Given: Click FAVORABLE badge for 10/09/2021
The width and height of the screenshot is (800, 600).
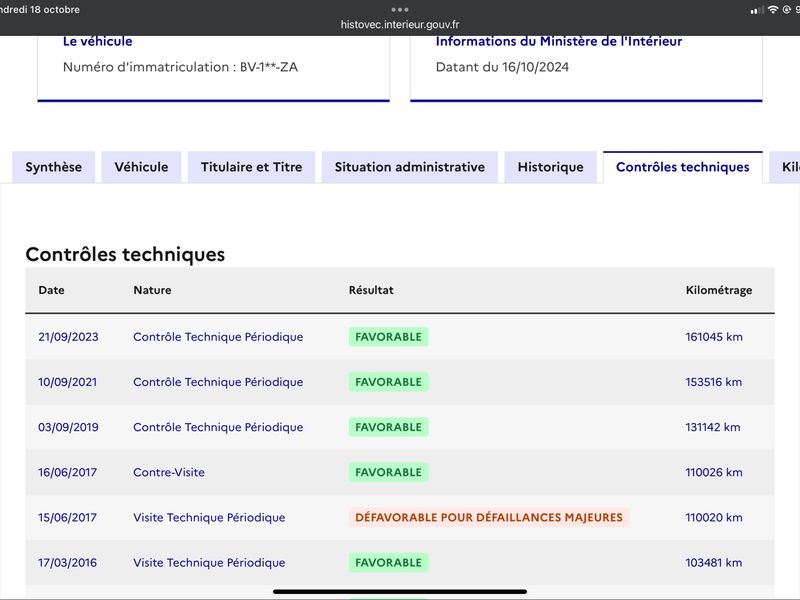Looking at the screenshot, I should pyautogui.click(x=388, y=382).
